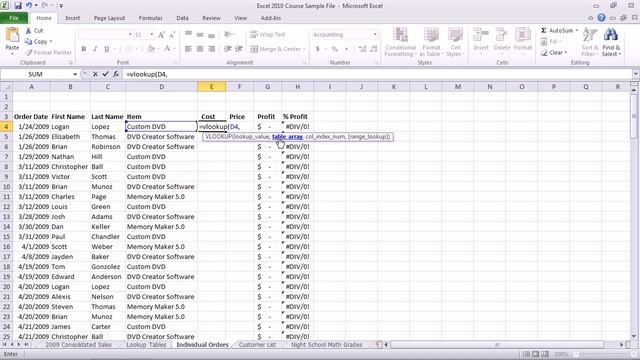Click the Increase Font Size icon

161,35
